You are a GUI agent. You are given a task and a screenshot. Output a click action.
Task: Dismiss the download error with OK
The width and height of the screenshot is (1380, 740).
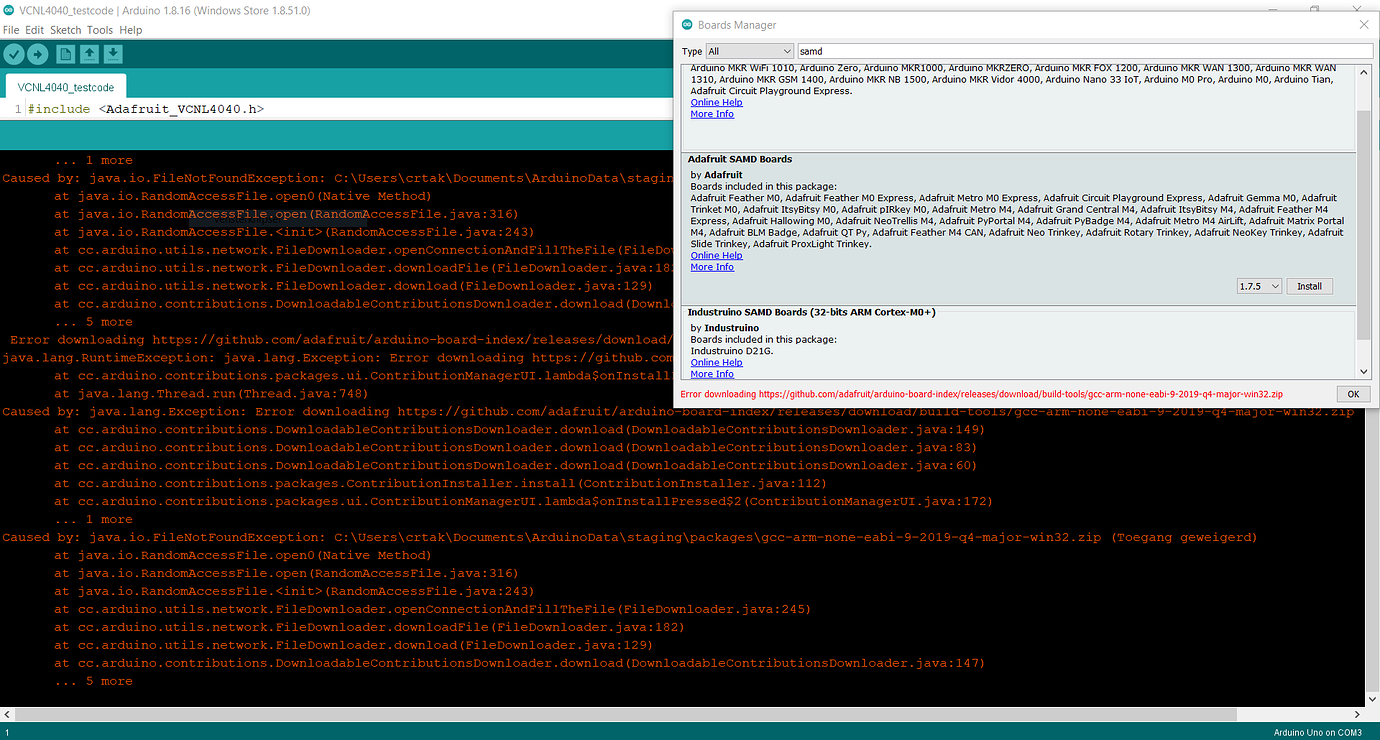(x=1353, y=393)
